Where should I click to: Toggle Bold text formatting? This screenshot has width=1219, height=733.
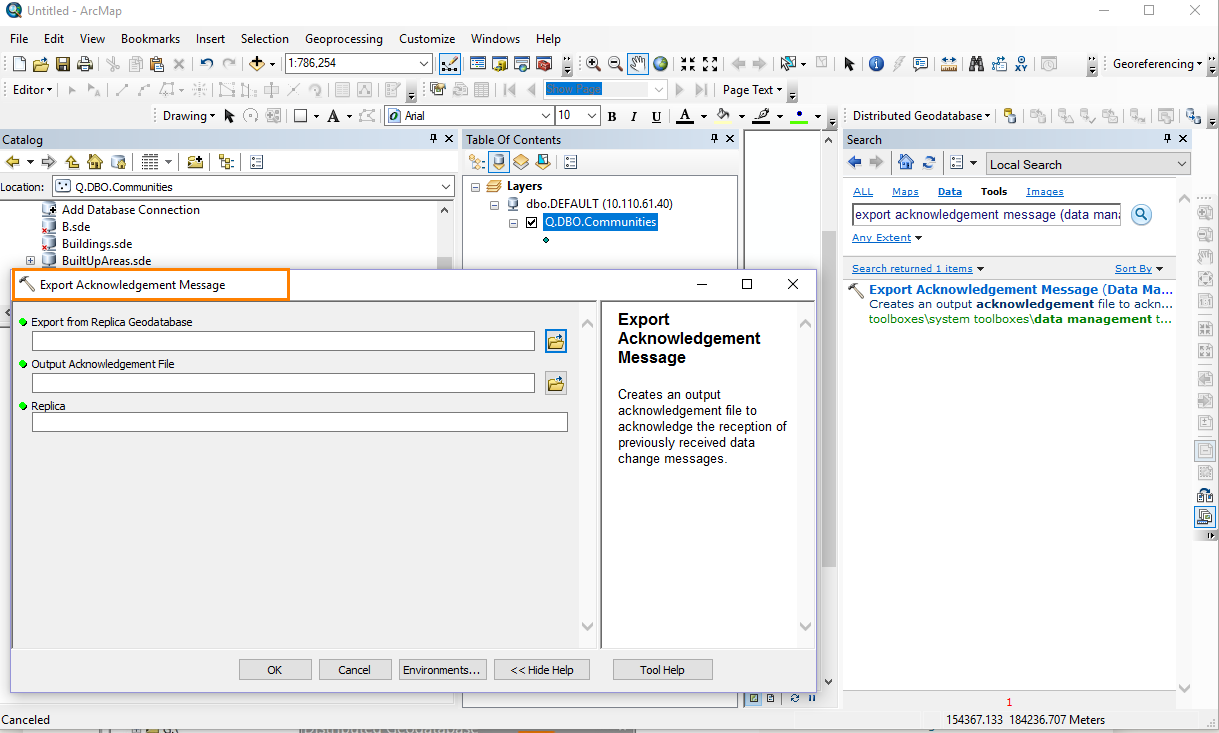[x=612, y=116]
